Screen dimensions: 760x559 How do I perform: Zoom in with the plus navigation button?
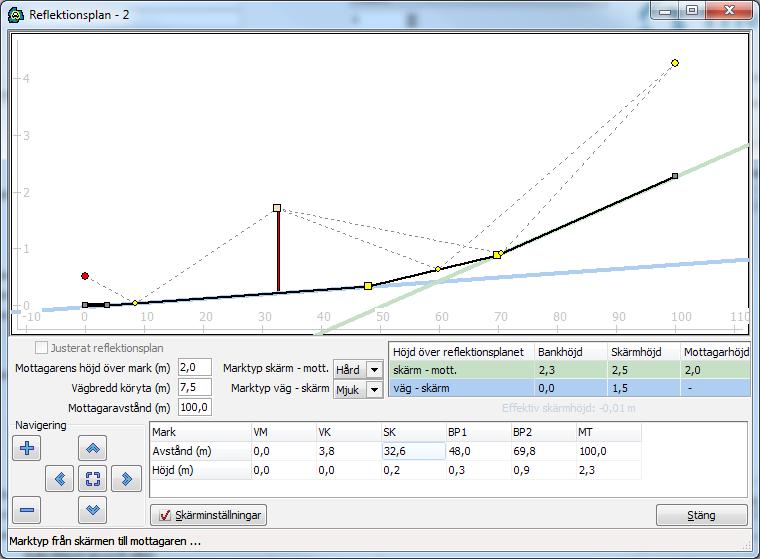click(x=27, y=447)
